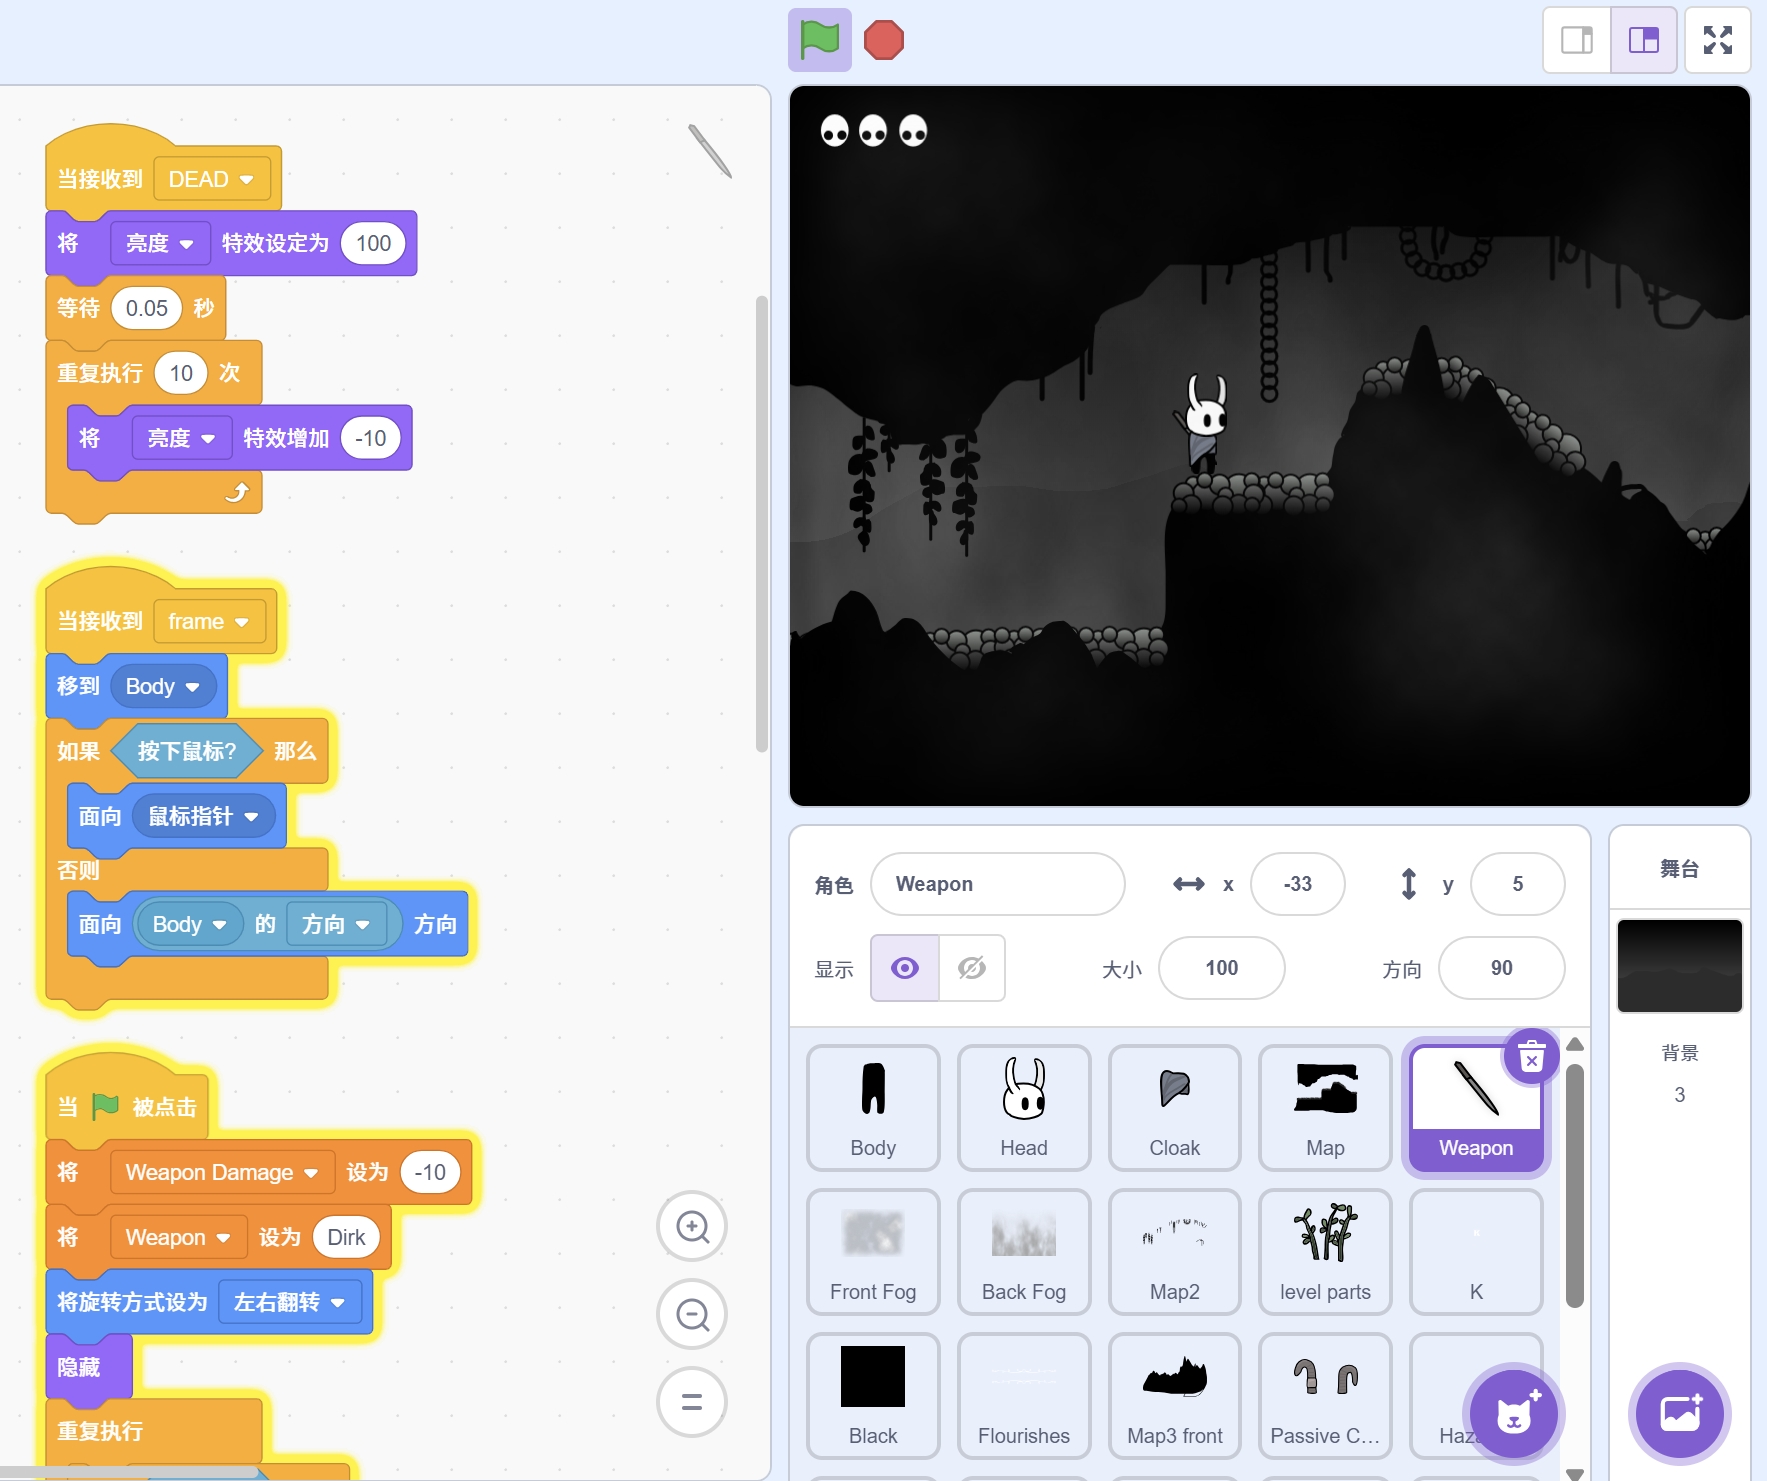Reset workspace zoom with equals button
The width and height of the screenshot is (1767, 1481).
692,1402
